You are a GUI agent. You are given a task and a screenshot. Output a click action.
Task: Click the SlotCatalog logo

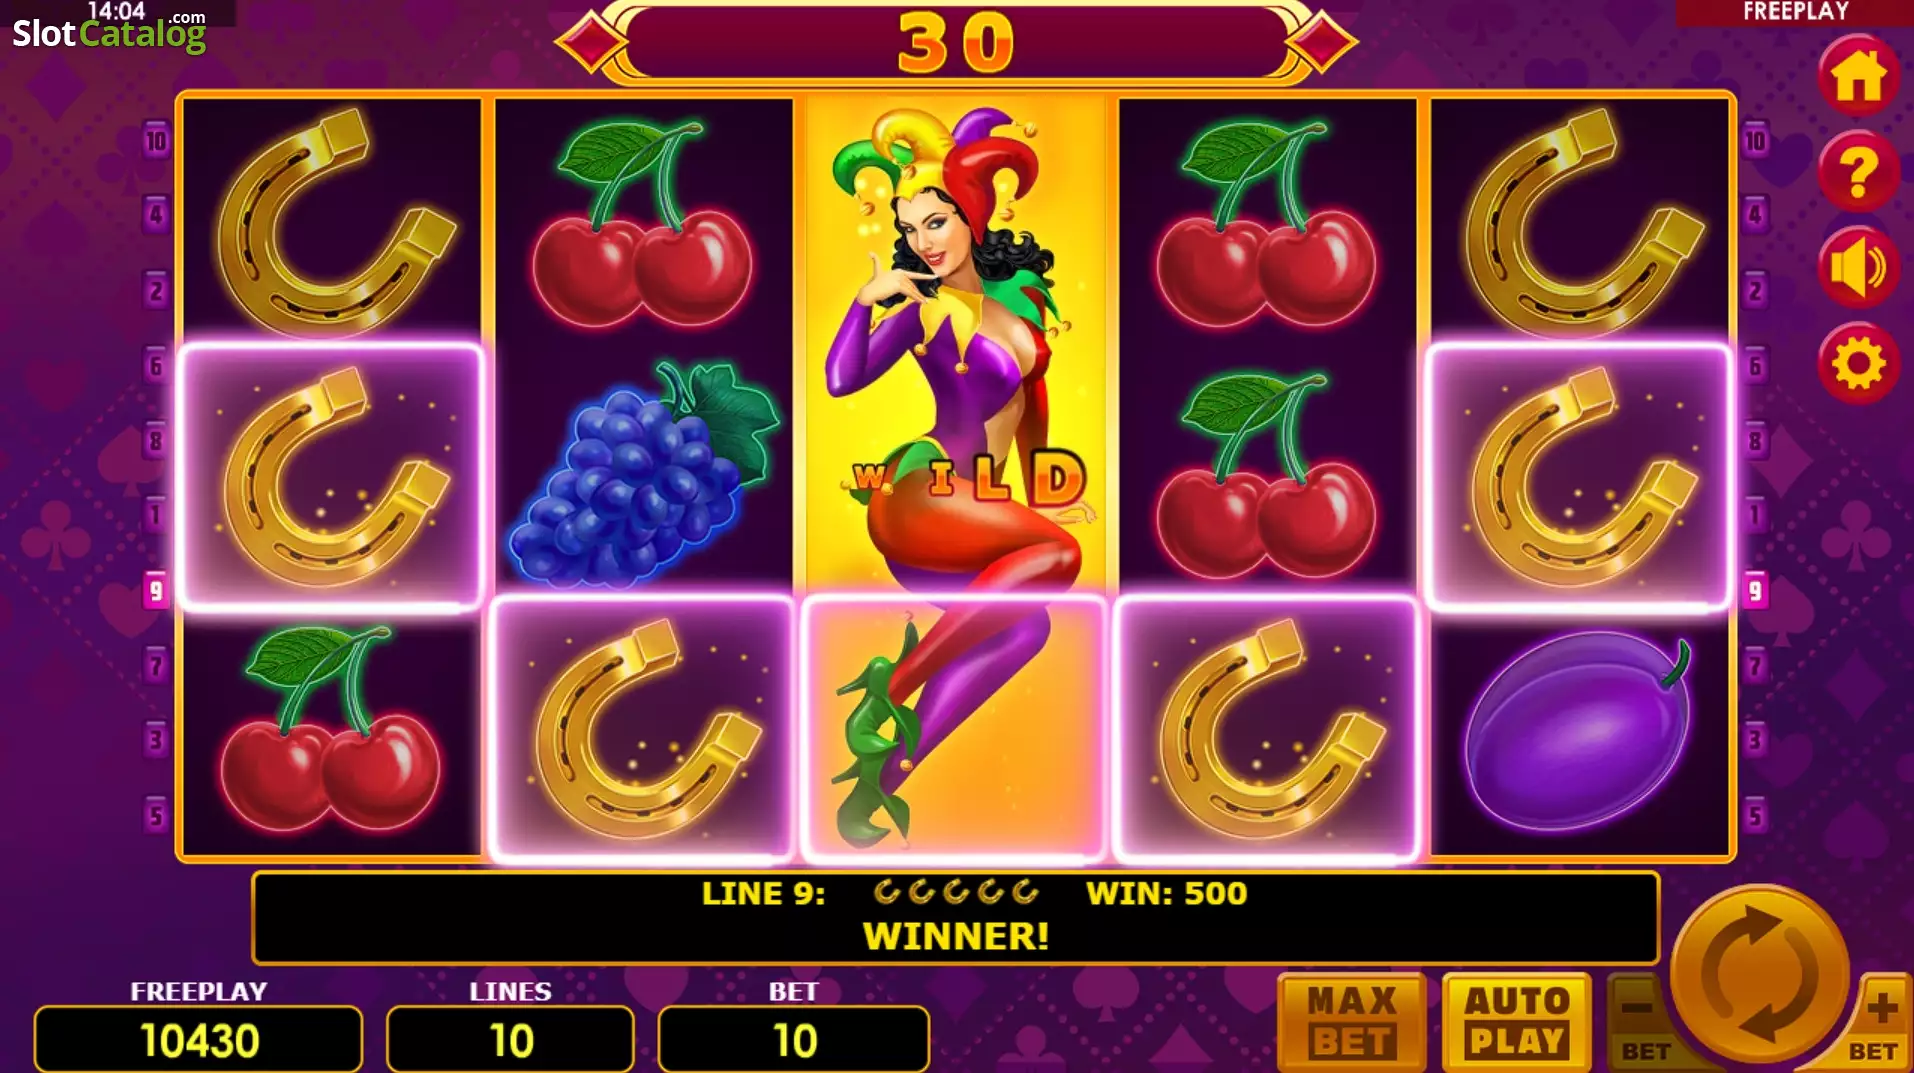point(109,31)
